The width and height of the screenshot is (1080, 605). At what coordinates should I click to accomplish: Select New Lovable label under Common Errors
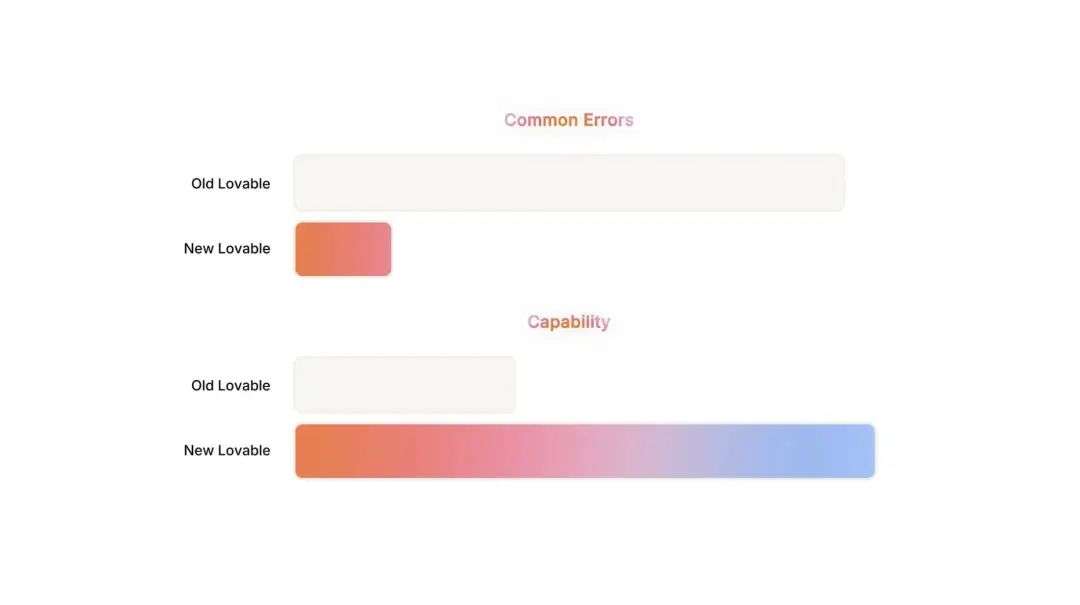pyautogui.click(x=227, y=249)
